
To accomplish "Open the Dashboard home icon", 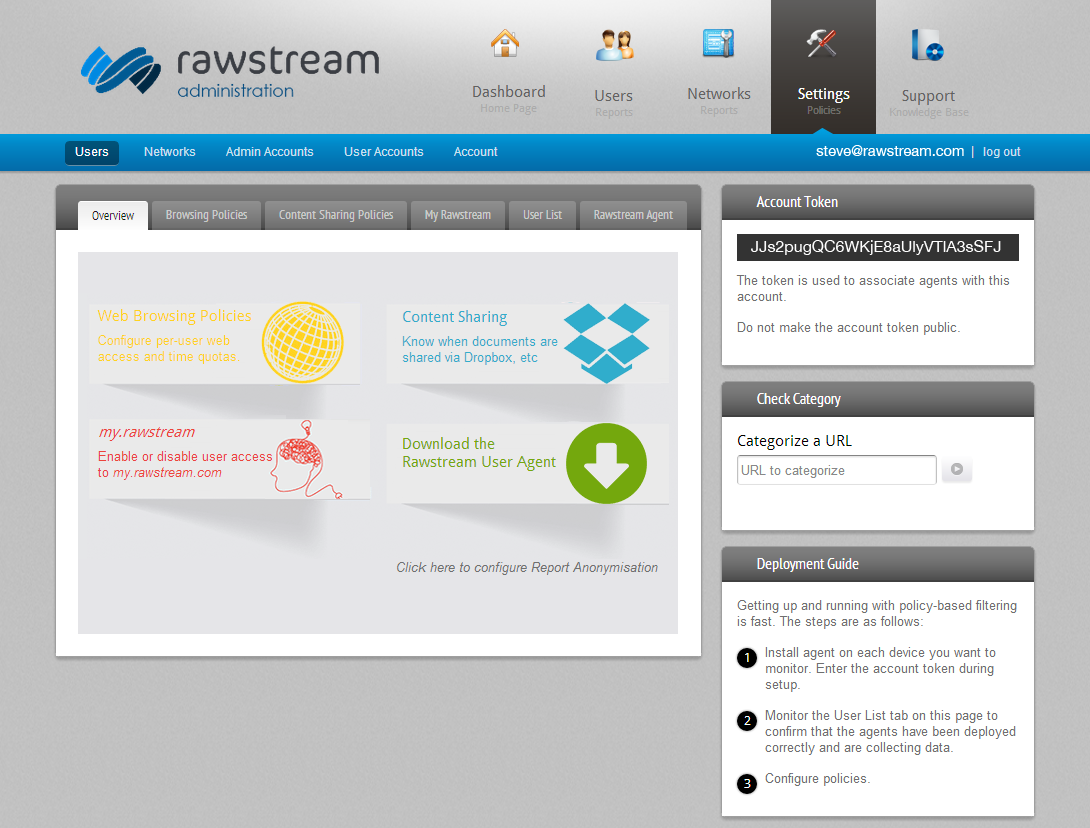I will coord(505,43).
